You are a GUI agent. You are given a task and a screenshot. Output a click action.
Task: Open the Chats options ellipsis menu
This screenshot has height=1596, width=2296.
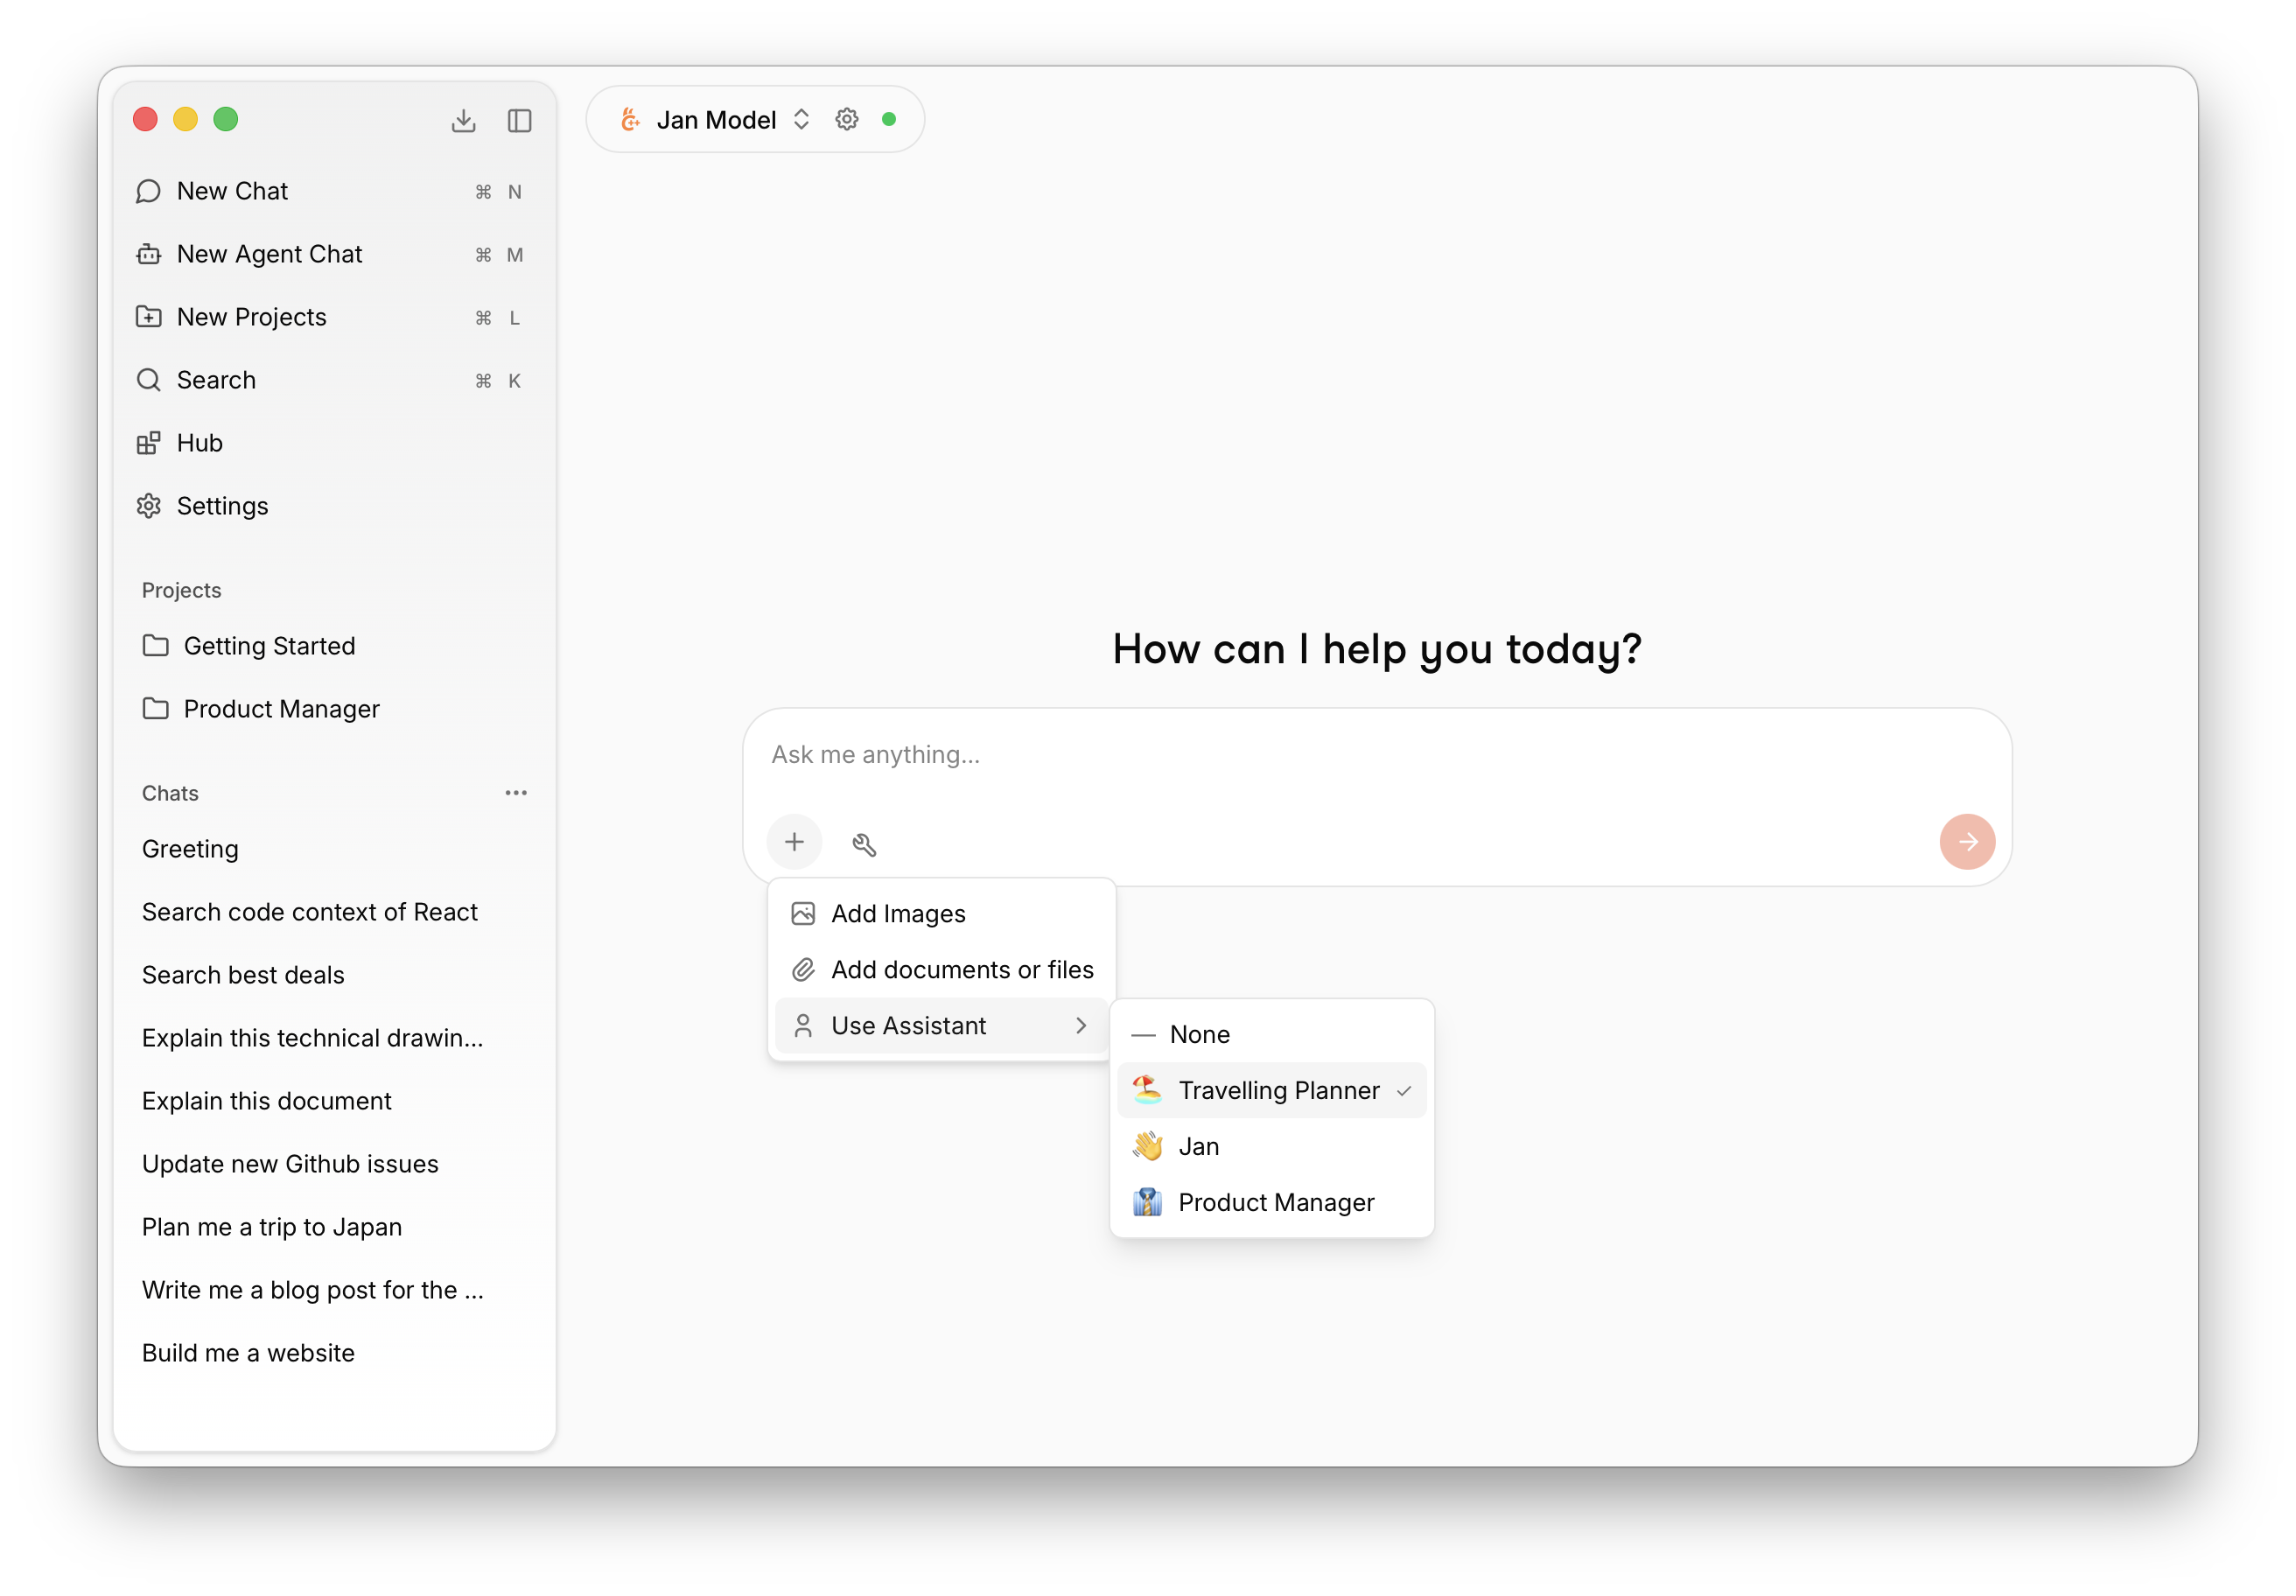[516, 792]
